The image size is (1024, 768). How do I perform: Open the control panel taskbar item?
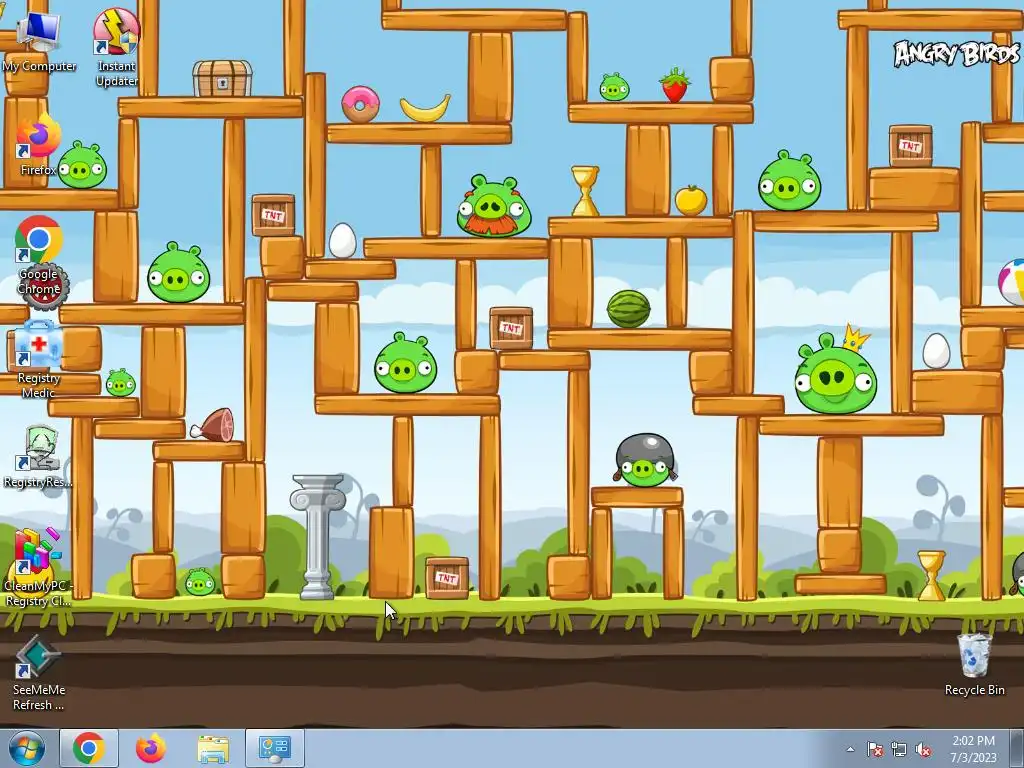pos(275,748)
